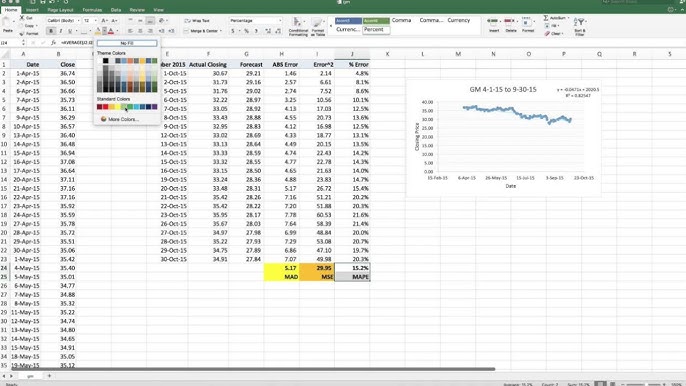Click the Increase Decimal icon
The width and height of the screenshot is (686, 386).
(268, 31)
